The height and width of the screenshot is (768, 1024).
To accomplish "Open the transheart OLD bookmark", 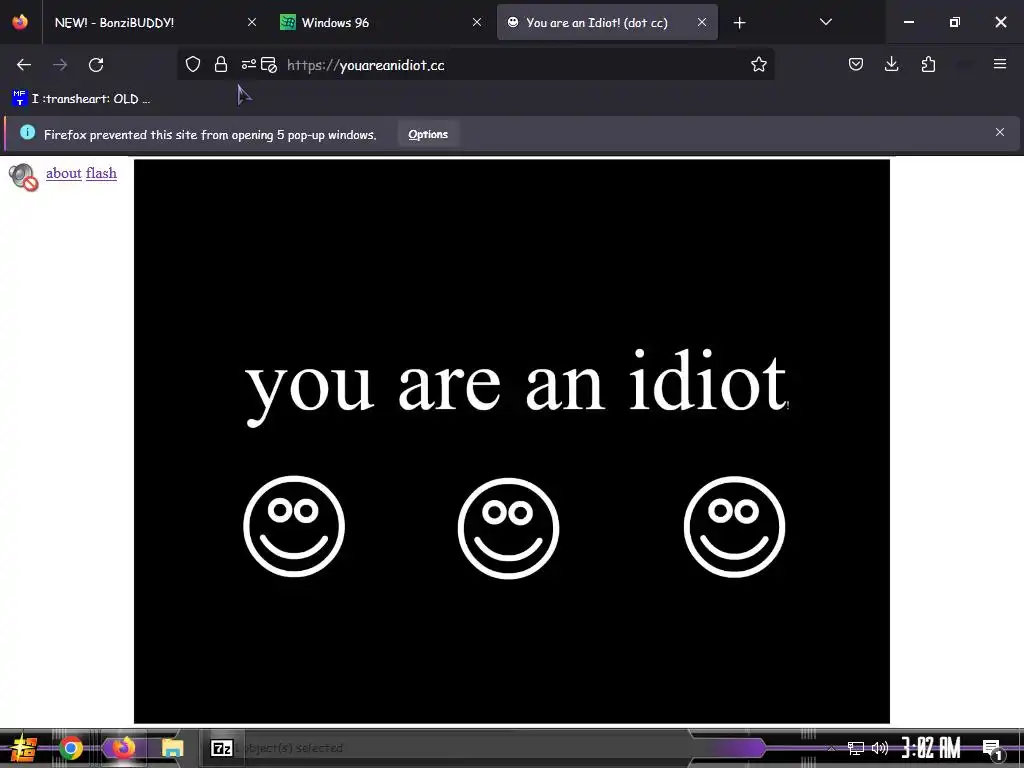I will coord(82,99).
